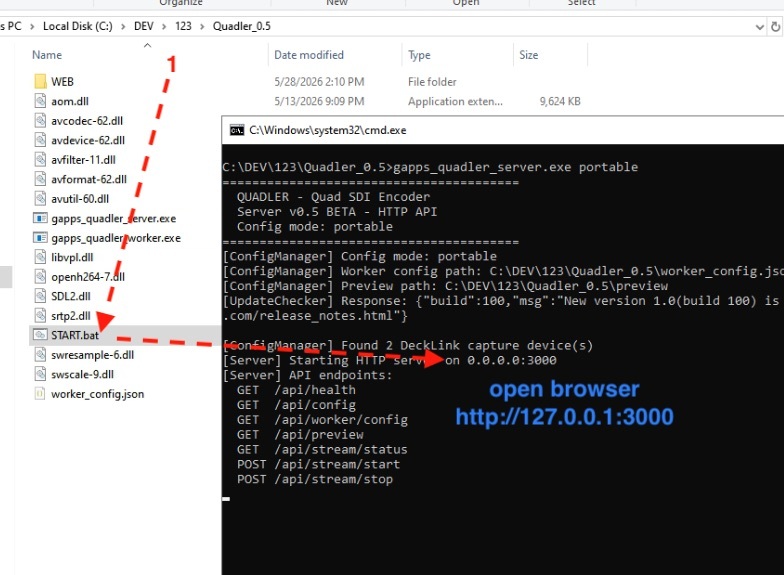
Task: Click the /api/stream/stop line in cmd
Action: coord(314,479)
